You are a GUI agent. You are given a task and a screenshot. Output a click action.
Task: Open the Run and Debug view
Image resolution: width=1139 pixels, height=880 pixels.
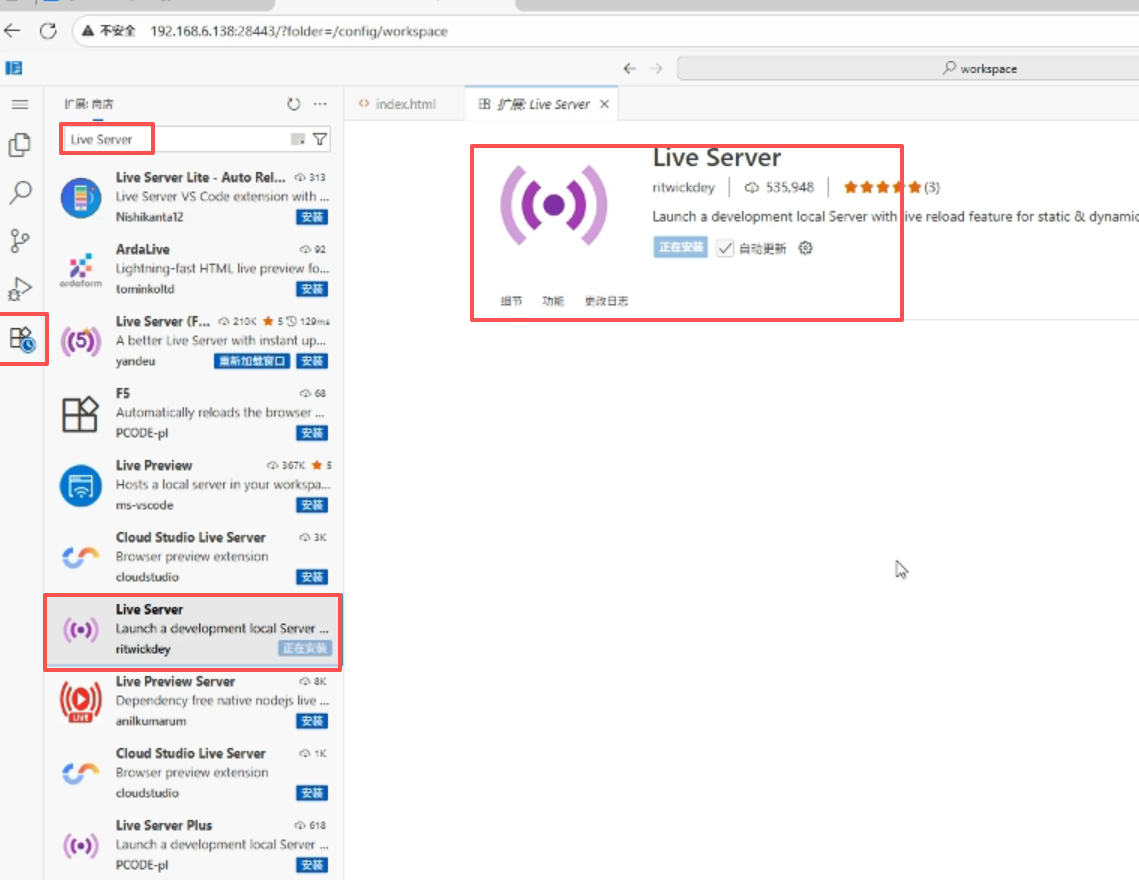pyautogui.click(x=19, y=289)
